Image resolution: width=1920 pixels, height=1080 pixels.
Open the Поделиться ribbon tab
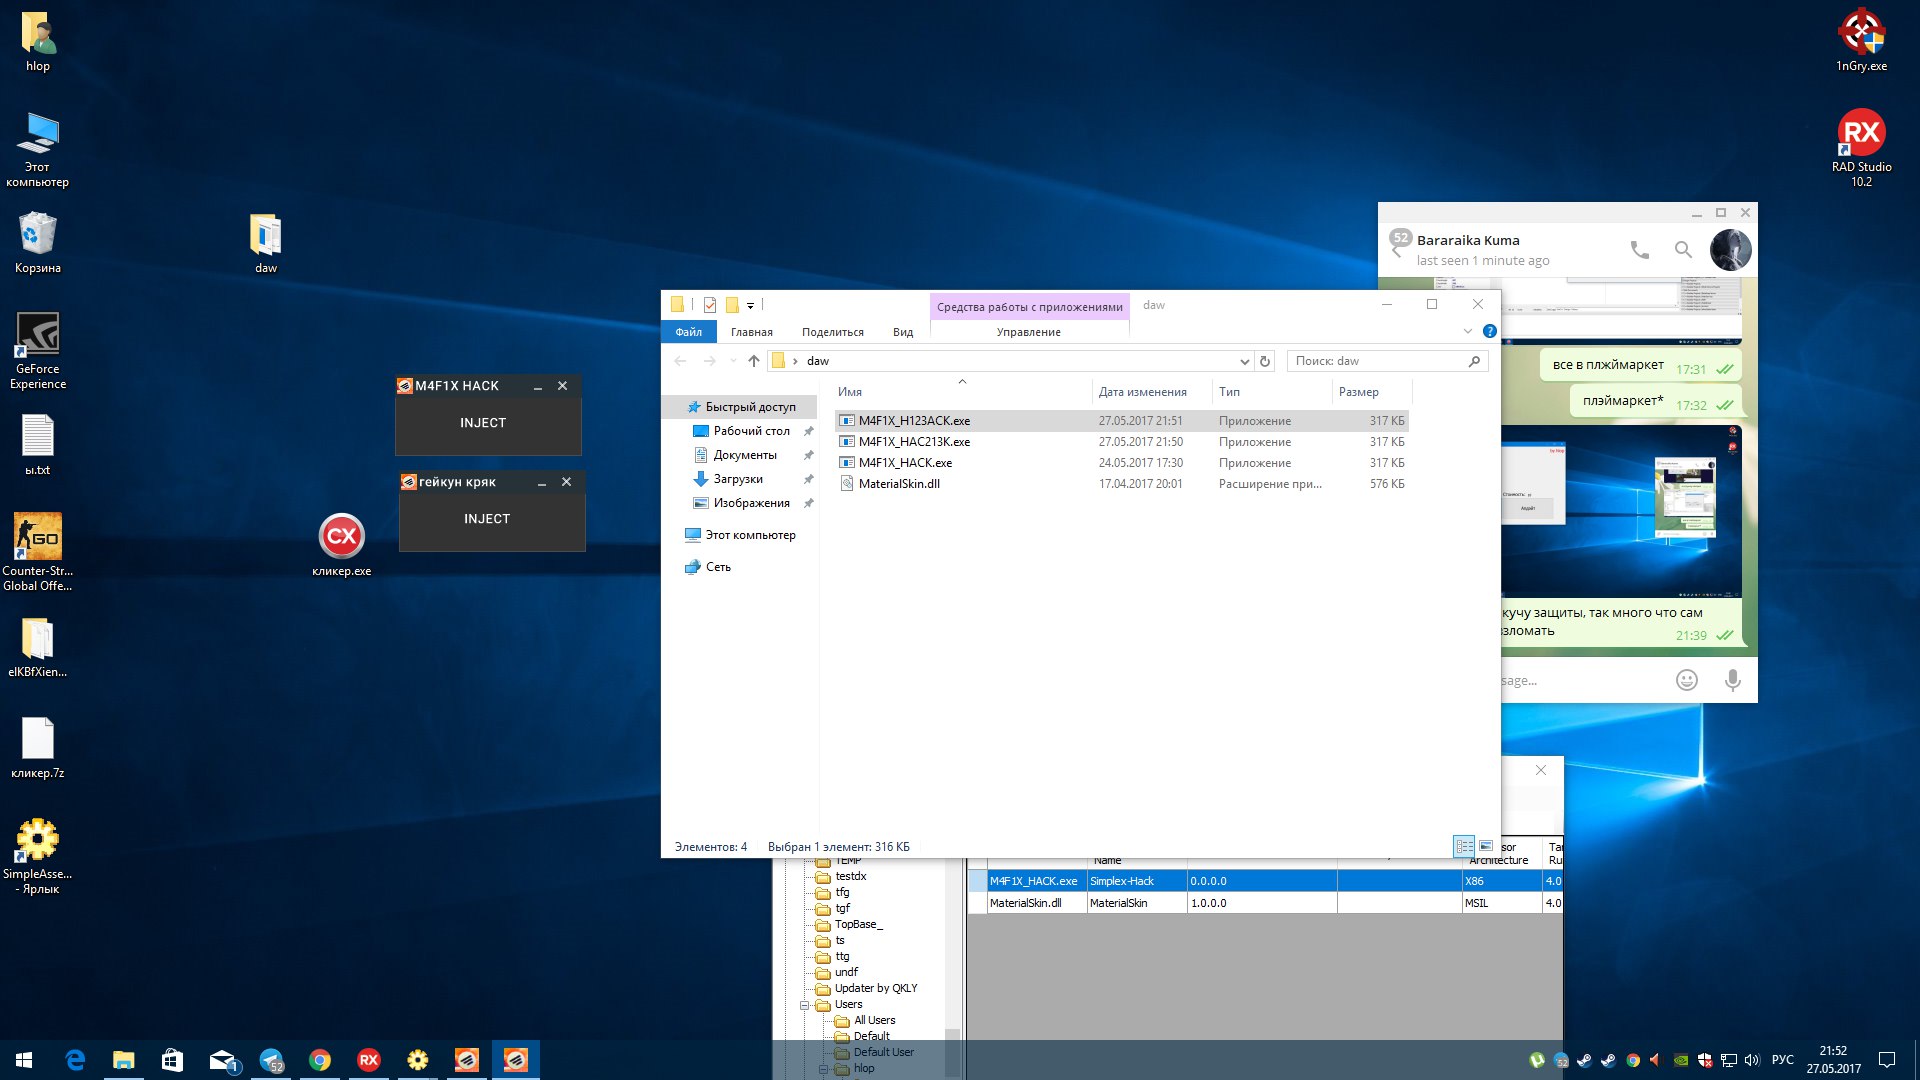point(833,332)
